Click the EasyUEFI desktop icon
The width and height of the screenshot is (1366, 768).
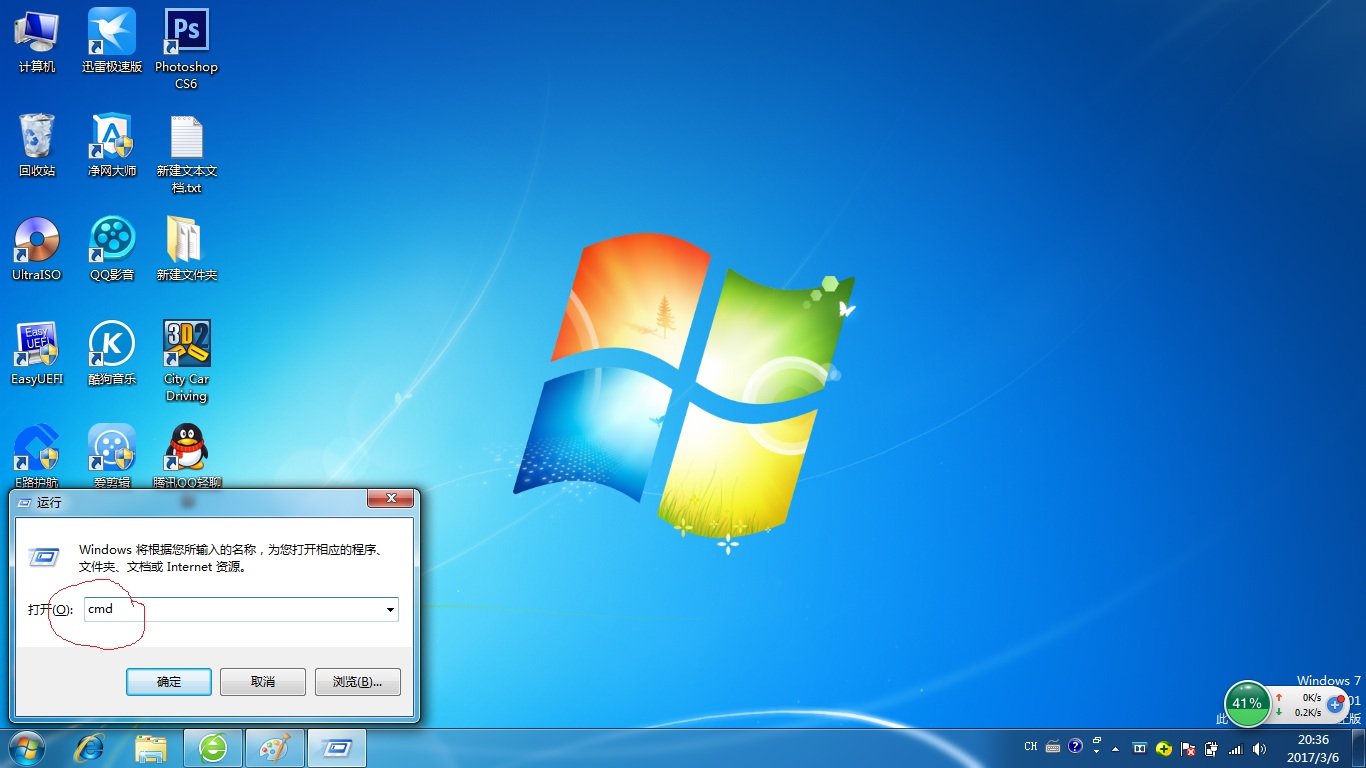(37, 346)
